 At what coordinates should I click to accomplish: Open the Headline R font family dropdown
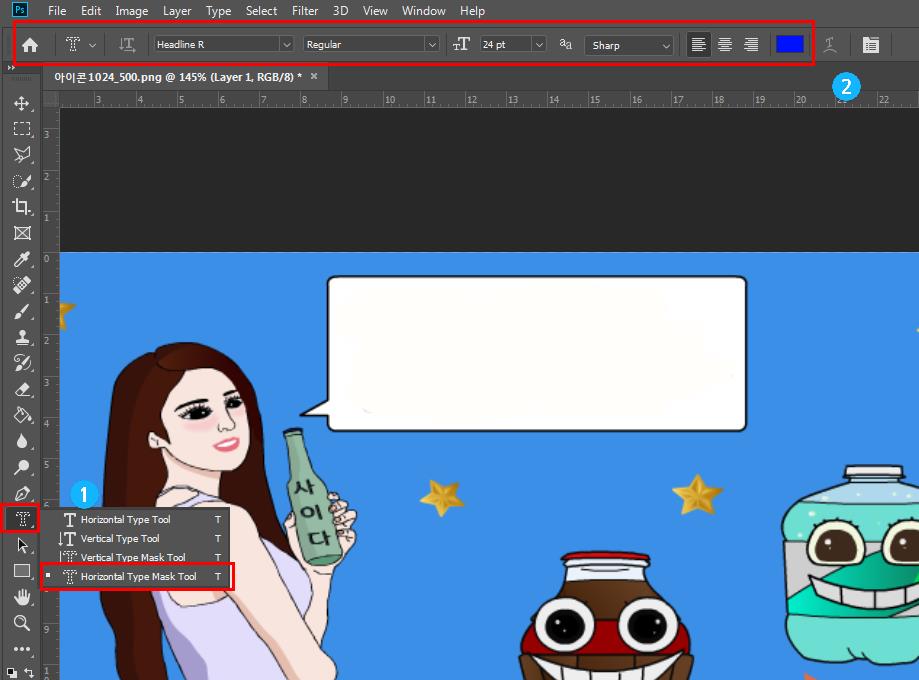[286, 45]
